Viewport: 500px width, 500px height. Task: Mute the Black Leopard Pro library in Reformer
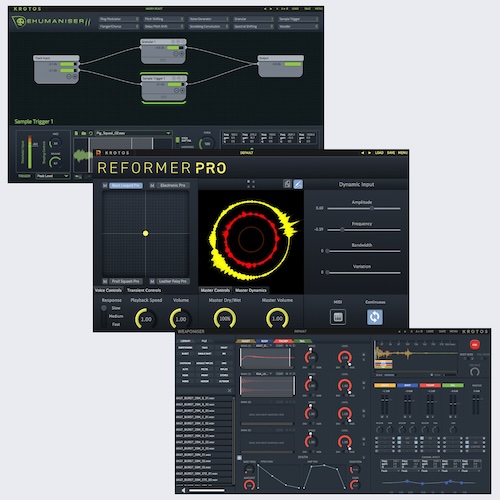click(105, 185)
